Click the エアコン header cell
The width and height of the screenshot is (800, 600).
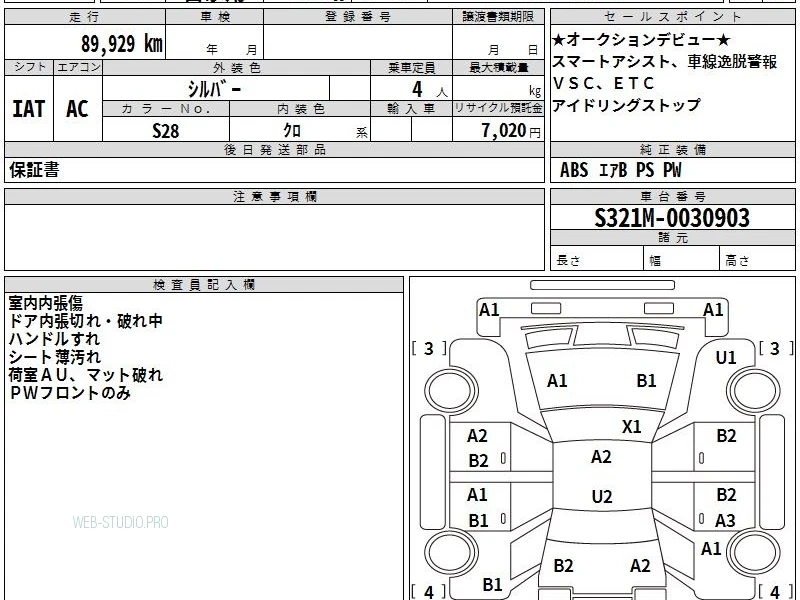coord(78,67)
